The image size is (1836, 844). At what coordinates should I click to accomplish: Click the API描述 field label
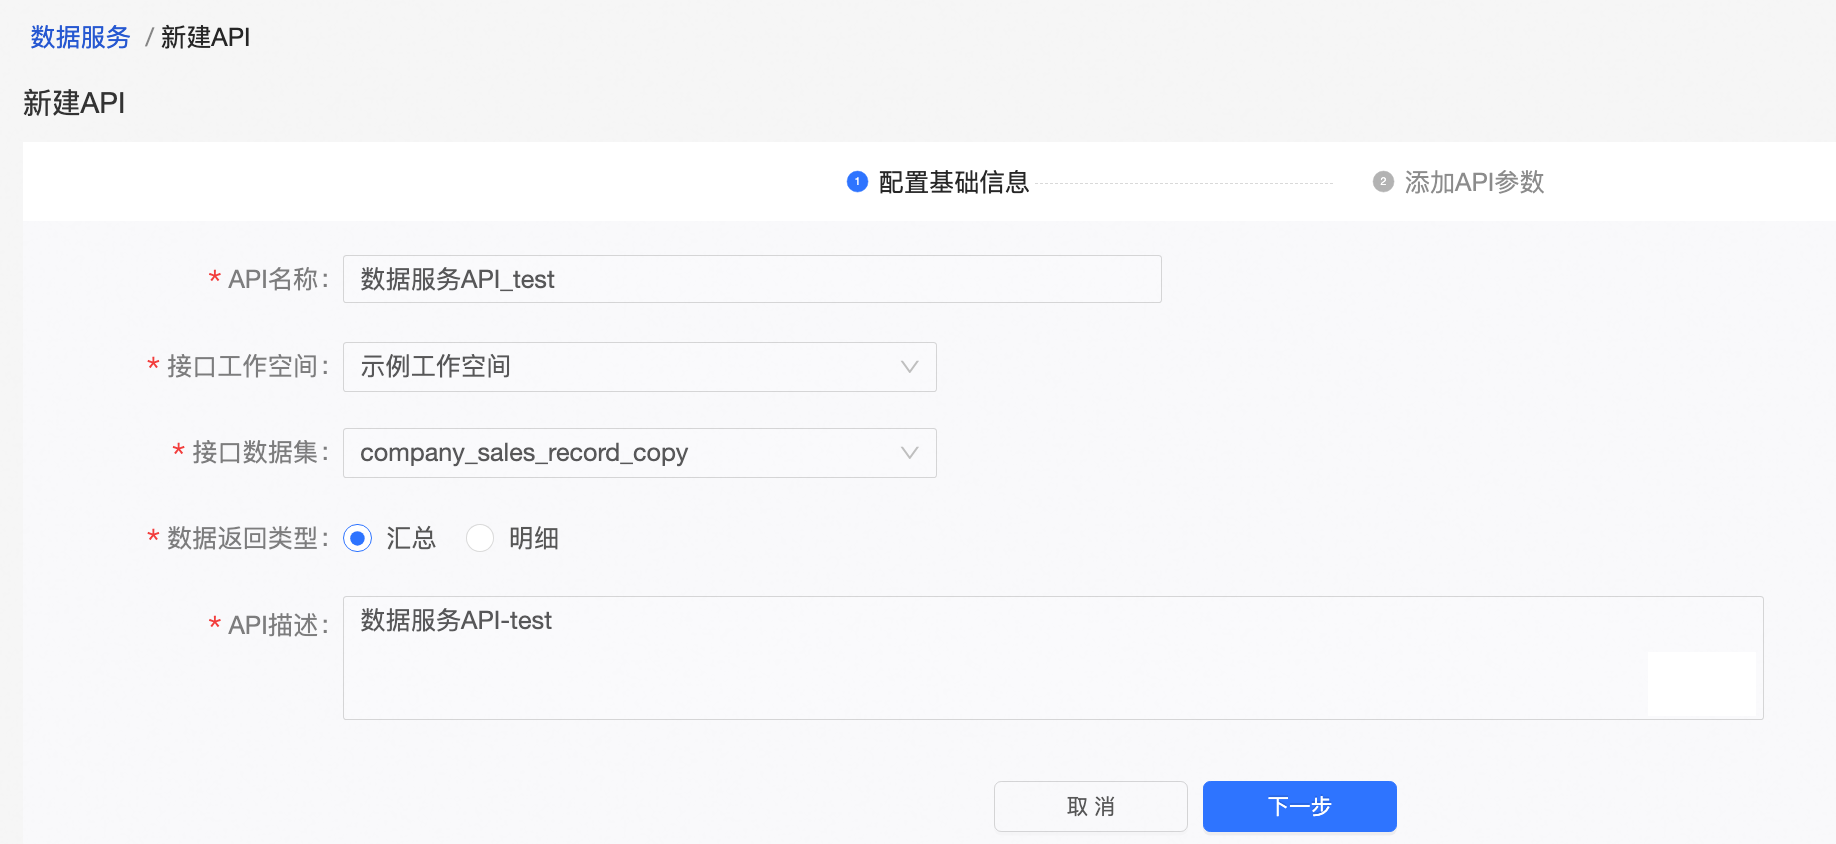(x=278, y=625)
